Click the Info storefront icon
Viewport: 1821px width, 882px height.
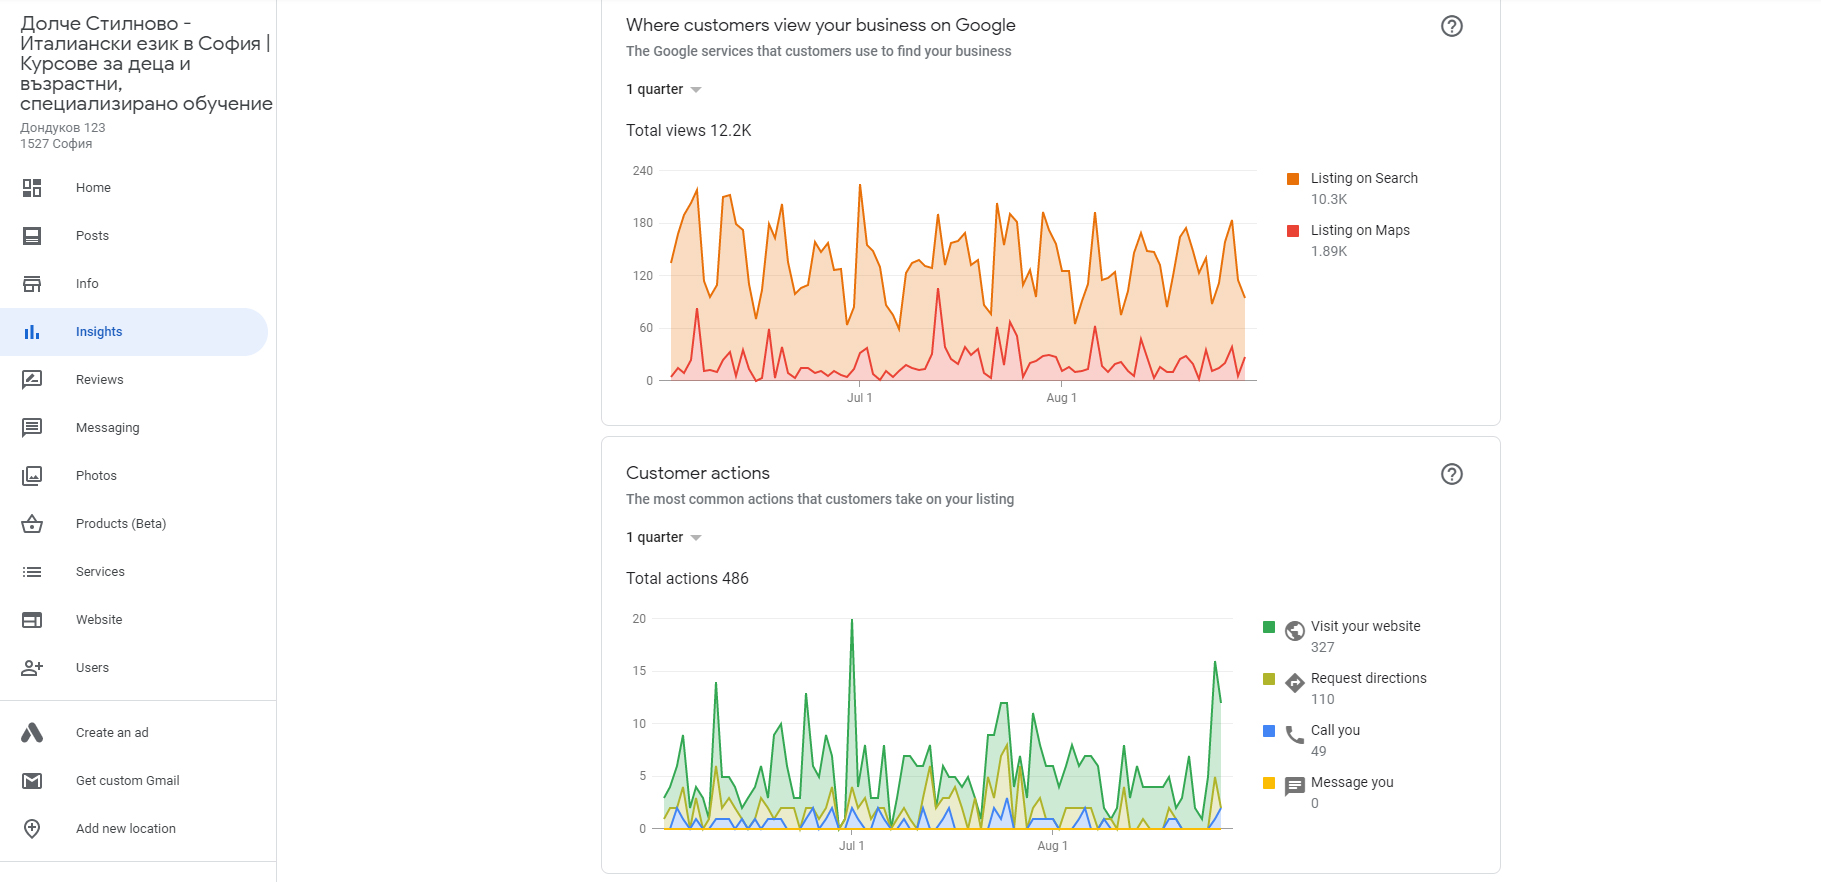point(32,284)
